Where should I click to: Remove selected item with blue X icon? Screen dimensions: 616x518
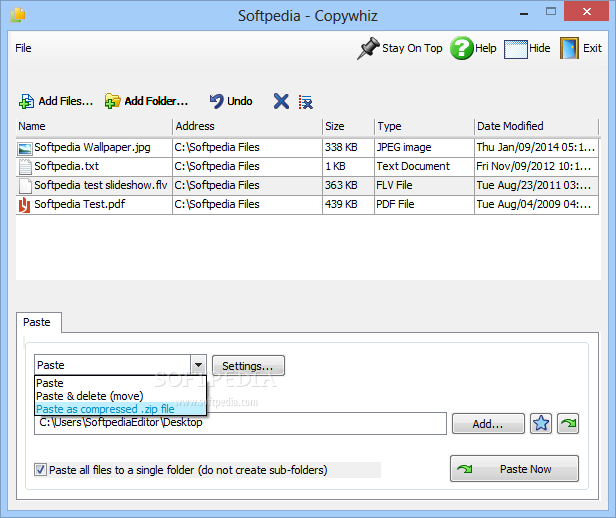tap(281, 101)
